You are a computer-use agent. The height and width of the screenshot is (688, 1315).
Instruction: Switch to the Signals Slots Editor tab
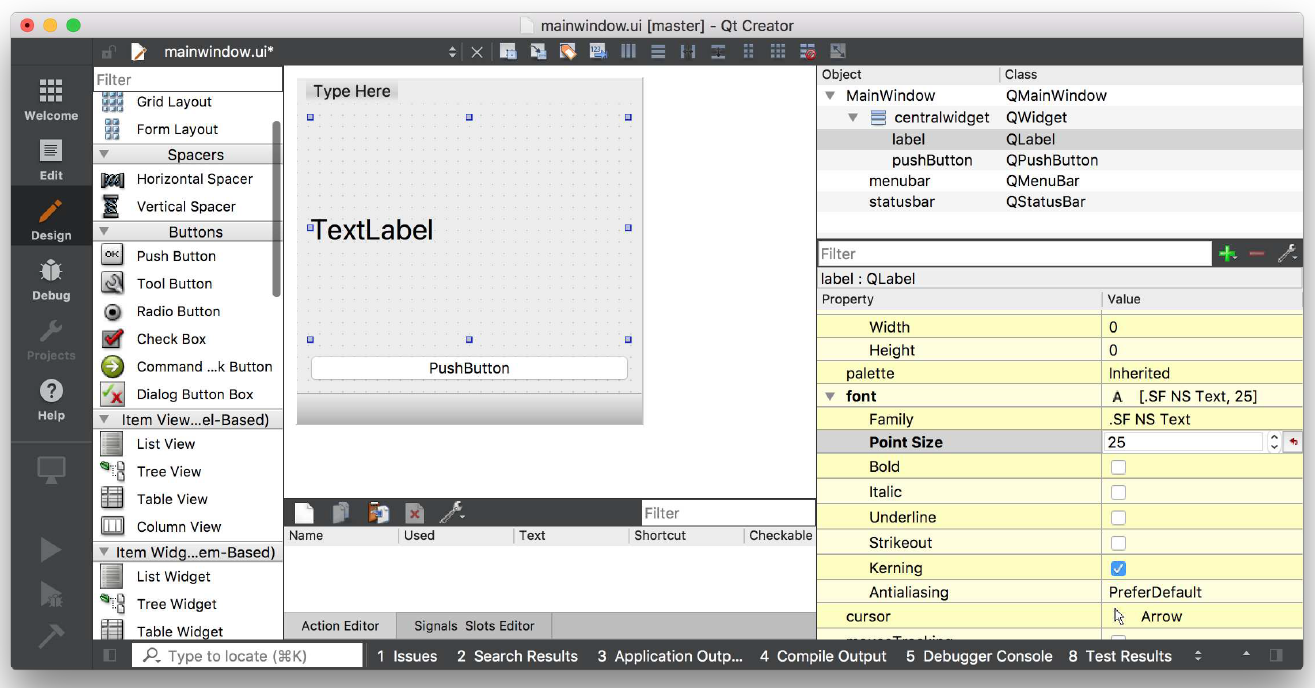click(x=474, y=626)
